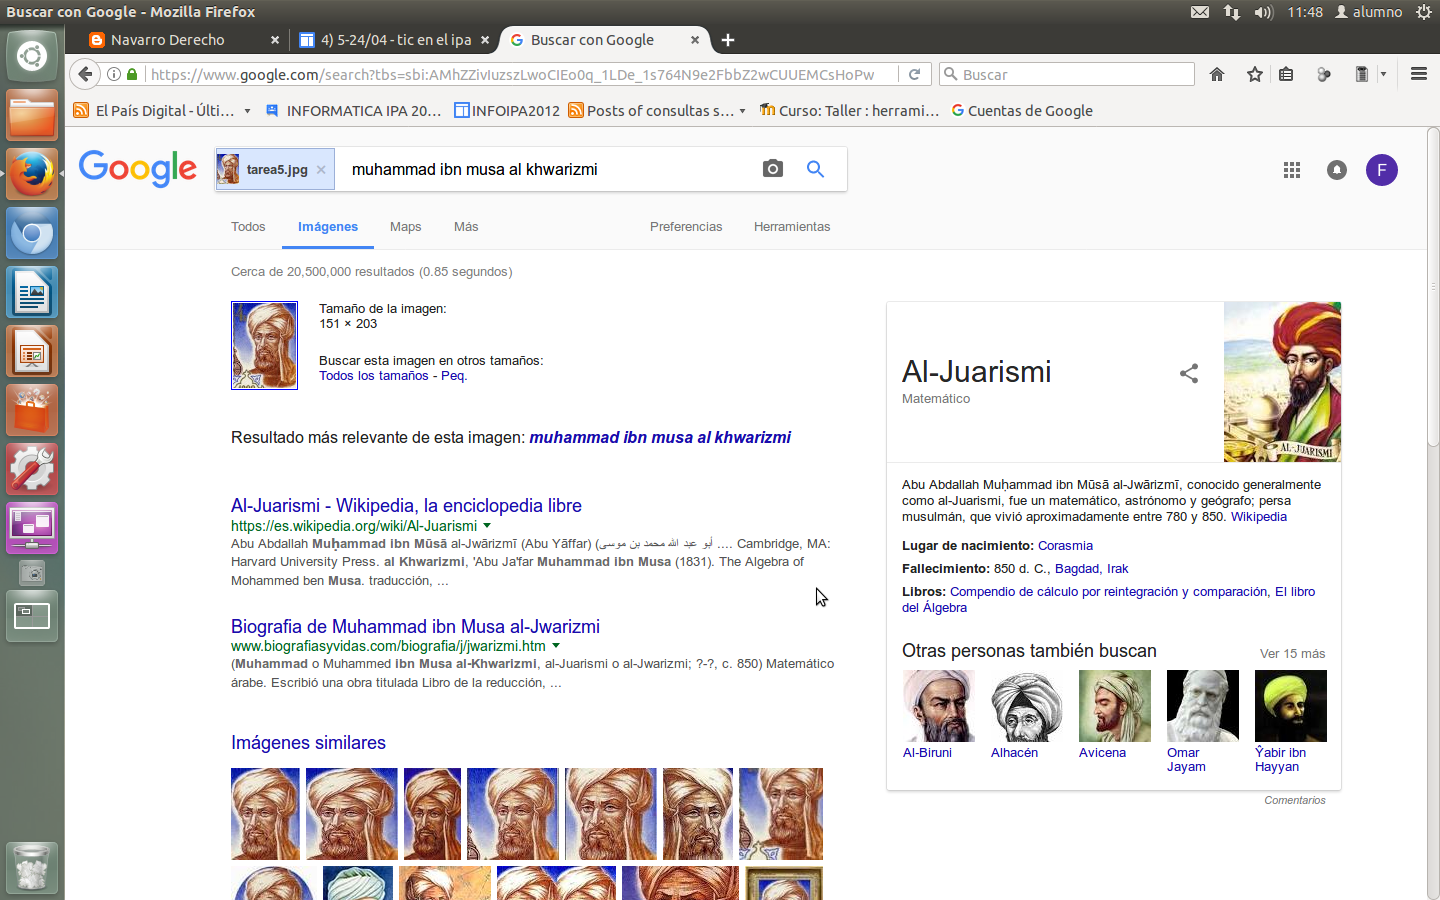Click the Firefox Buscar search box
1440x900 pixels.
pyautogui.click(x=1067, y=74)
